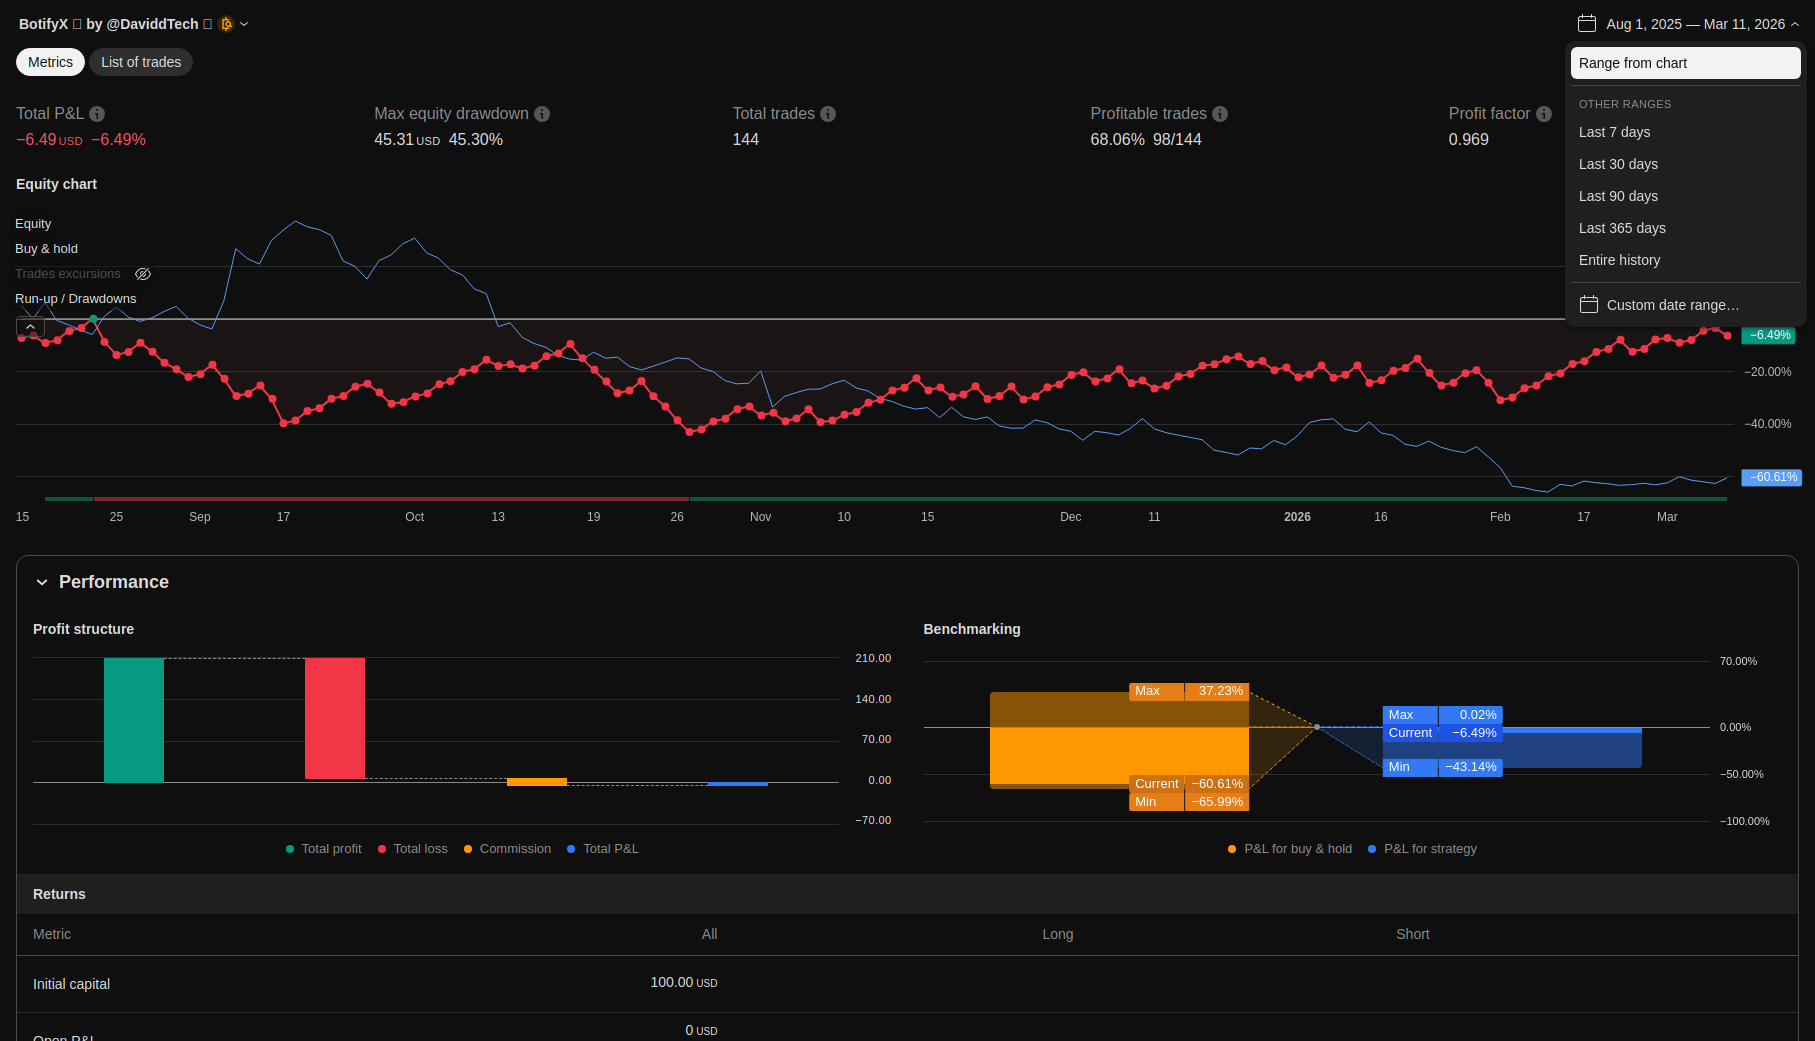Click the −60.61% buy & hold label
Screen dimensions: 1815x1041
click(1771, 478)
